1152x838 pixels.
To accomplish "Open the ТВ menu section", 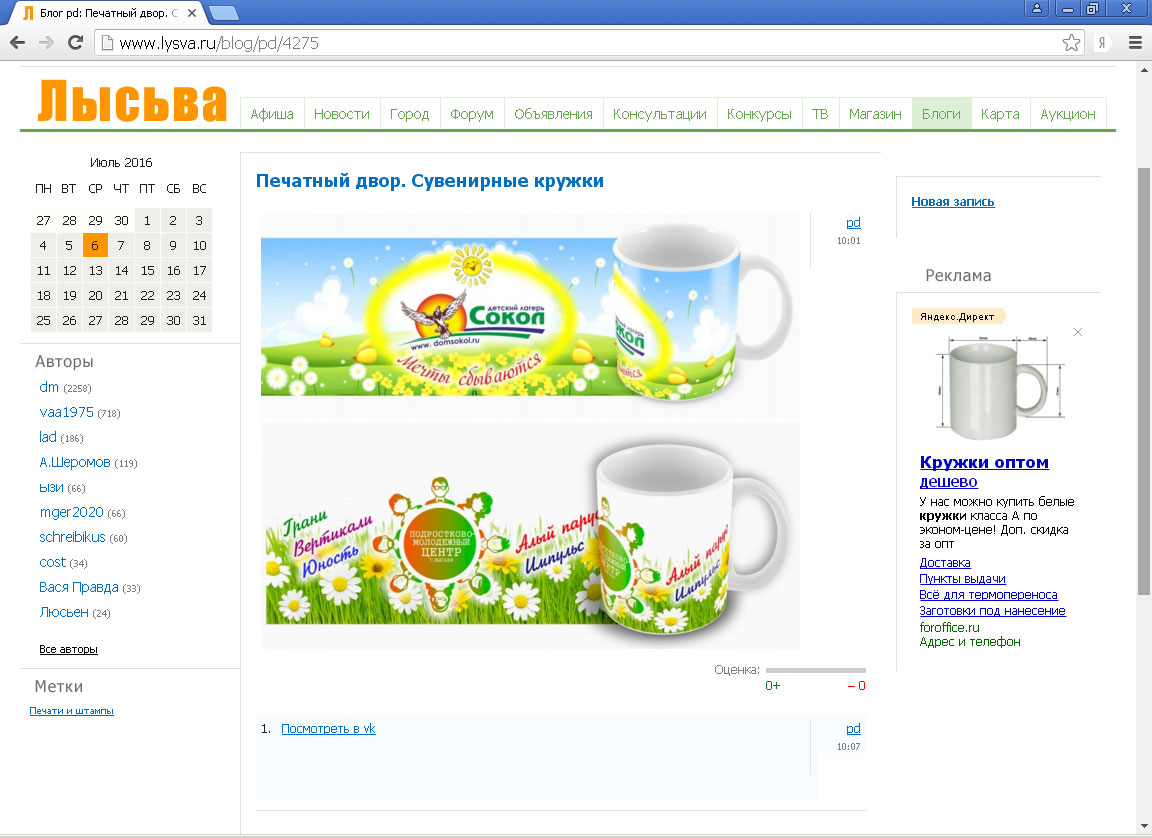I will pos(820,114).
